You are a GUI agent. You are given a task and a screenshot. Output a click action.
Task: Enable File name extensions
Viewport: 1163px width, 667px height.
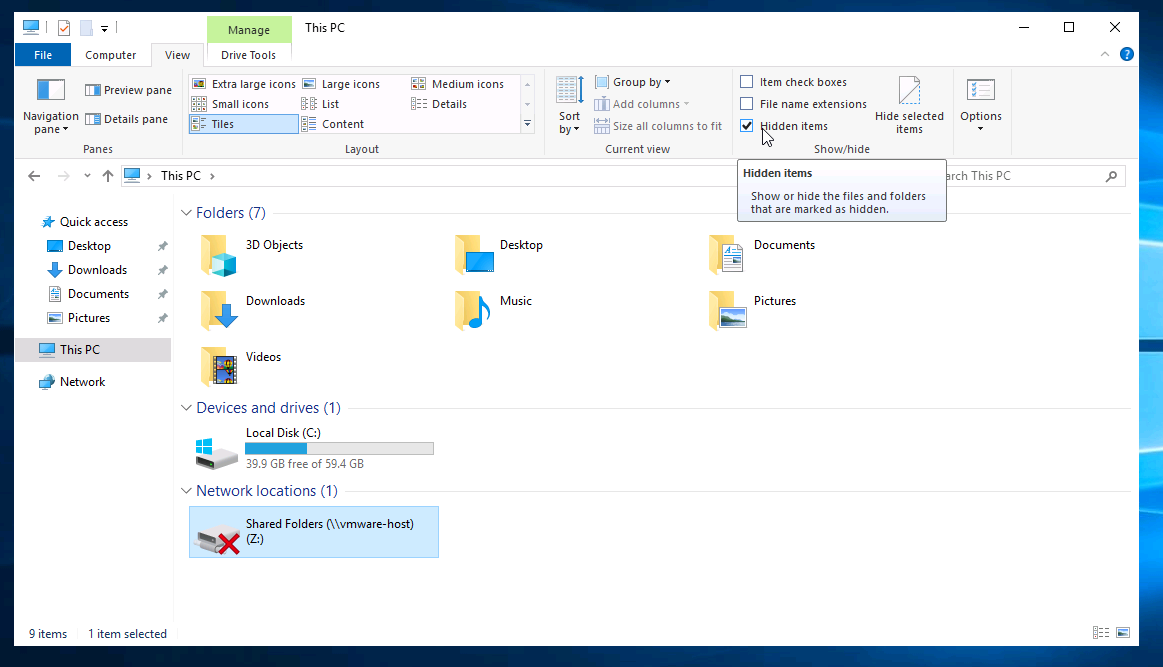pos(747,104)
